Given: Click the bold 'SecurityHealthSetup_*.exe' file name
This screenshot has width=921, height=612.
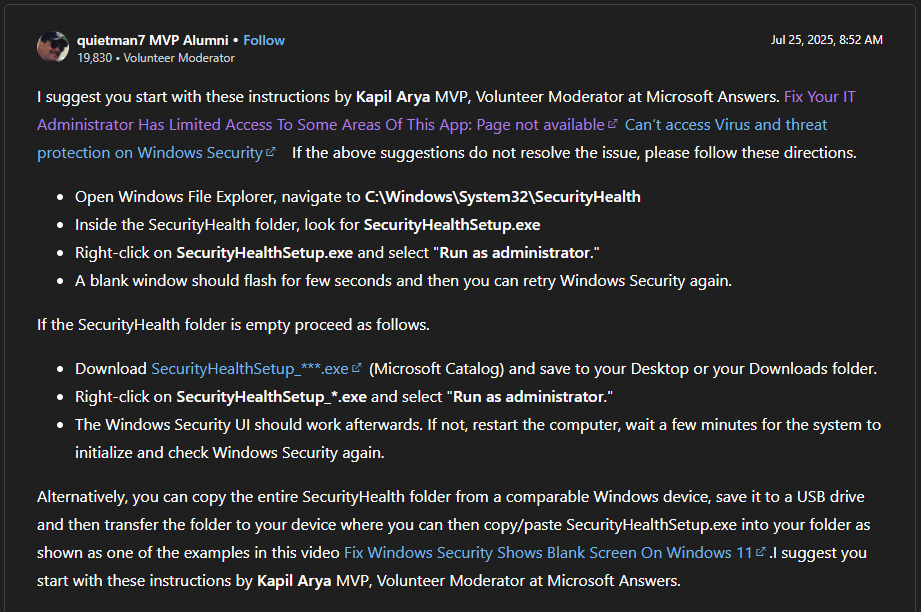Looking at the screenshot, I should coord(271,397).
